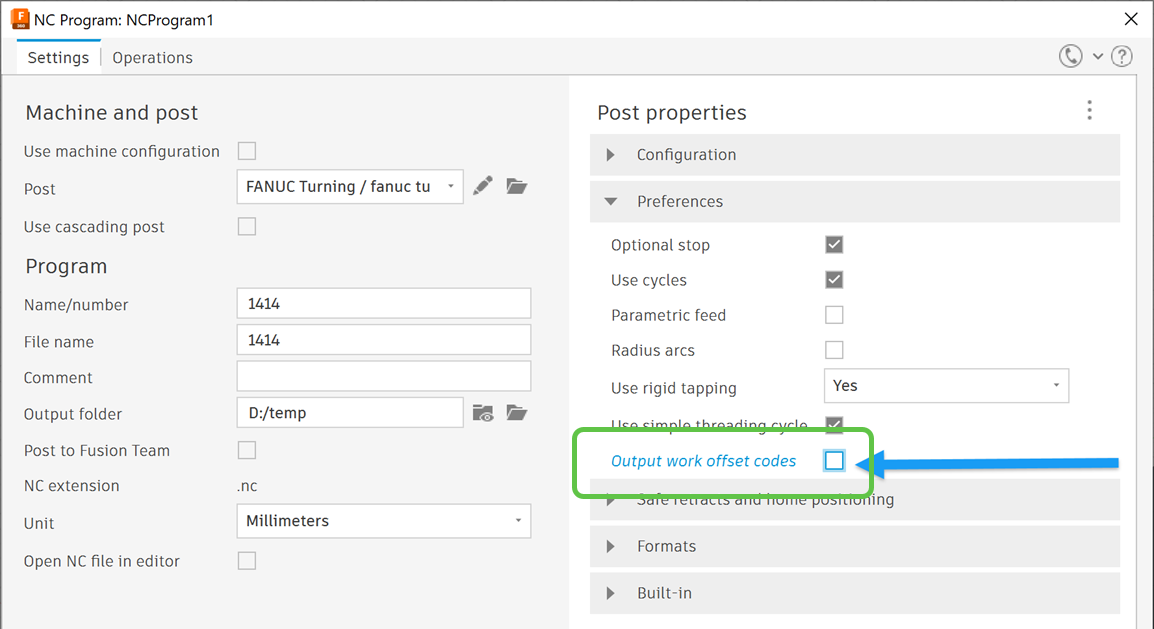Browse for output folder via folder icon
The width and height of the screenshot is (1154, 629).
point(516,413)
